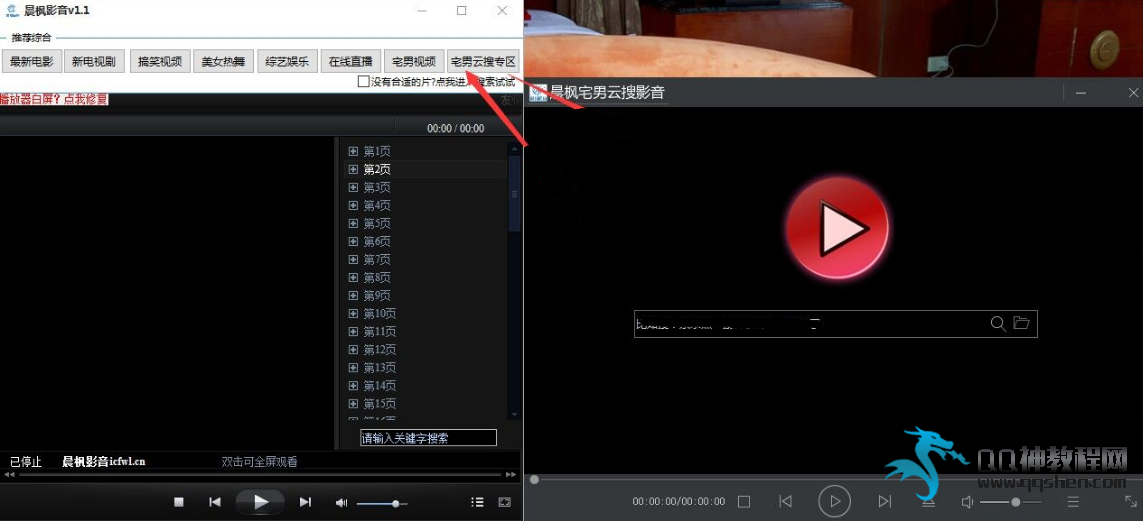The height and width of the screenshot is (521, 1143).
Task: Rewind using the small double-left arrow icon
Action: coord(9,474)
